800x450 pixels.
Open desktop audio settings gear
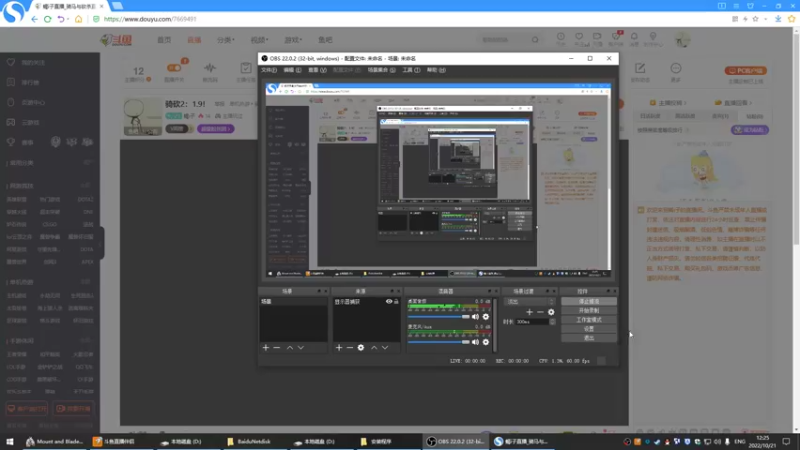[x=486, y=317]
